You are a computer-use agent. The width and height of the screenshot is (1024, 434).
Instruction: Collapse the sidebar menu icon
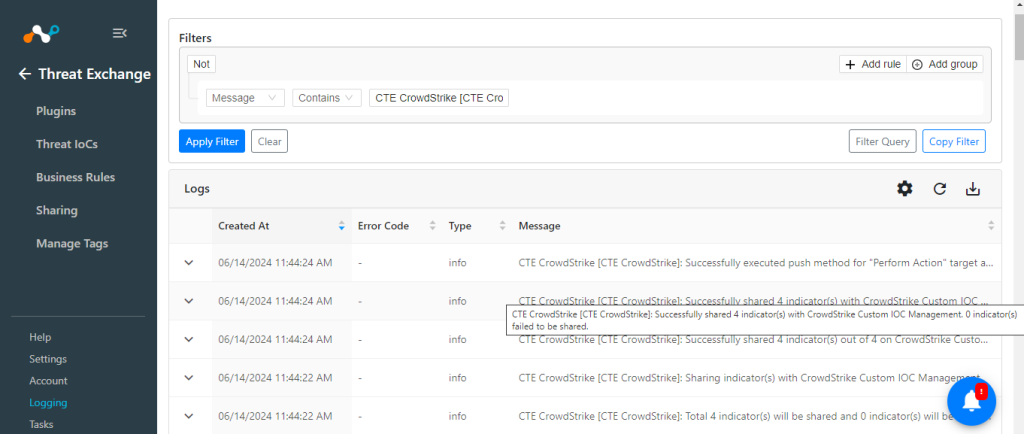[x=120, y=33]
